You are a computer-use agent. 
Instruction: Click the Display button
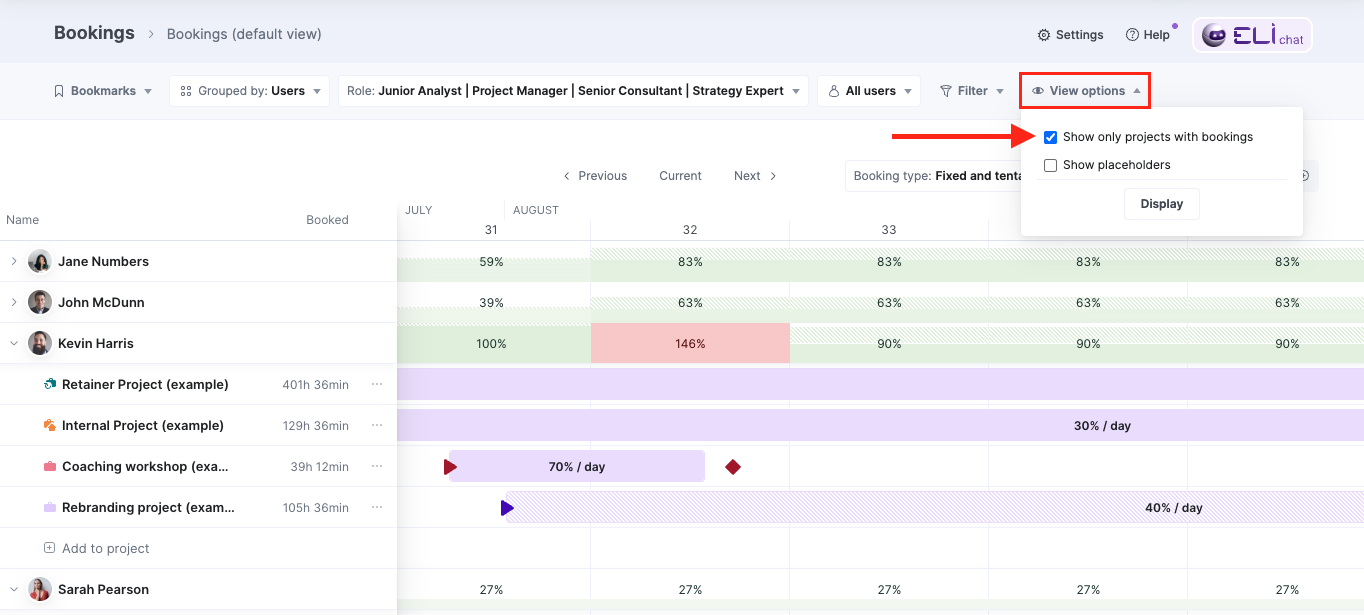[x=1161, y=204]
